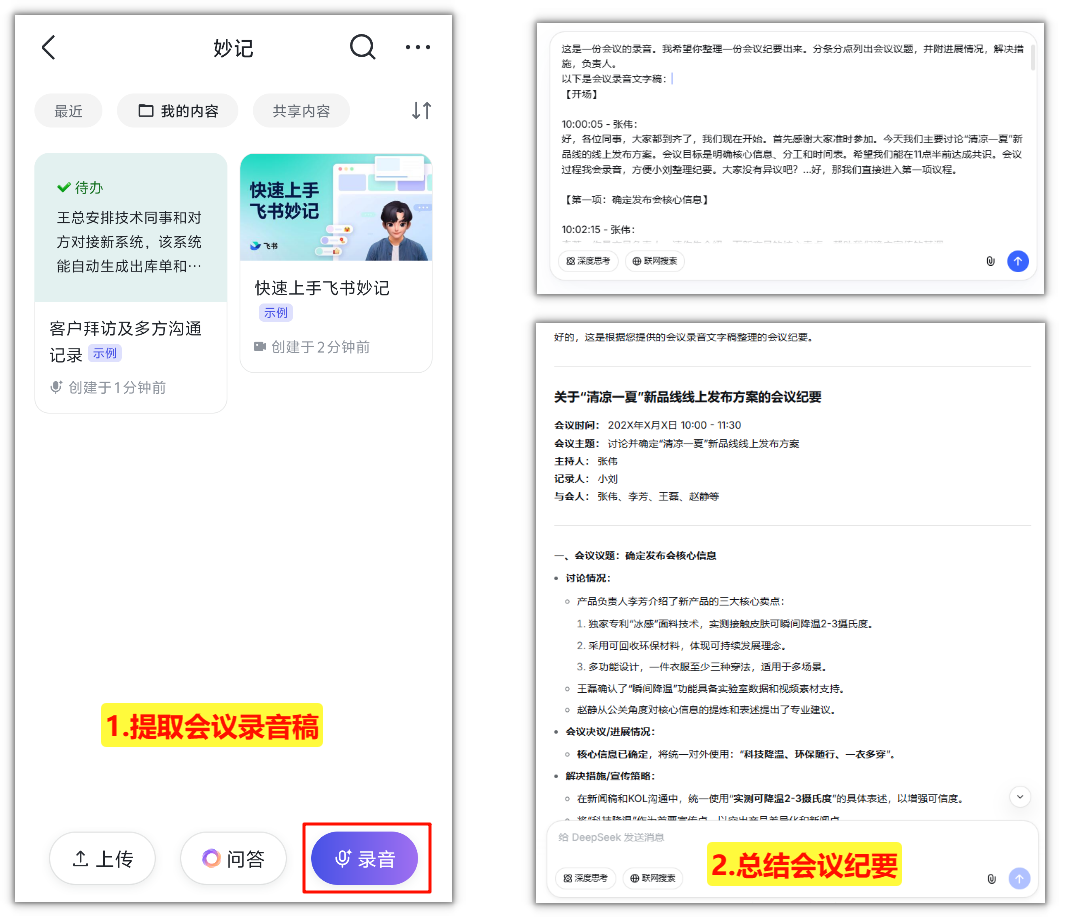
Task: Click the 与会人 attendee line
Action: coord(637,497)
